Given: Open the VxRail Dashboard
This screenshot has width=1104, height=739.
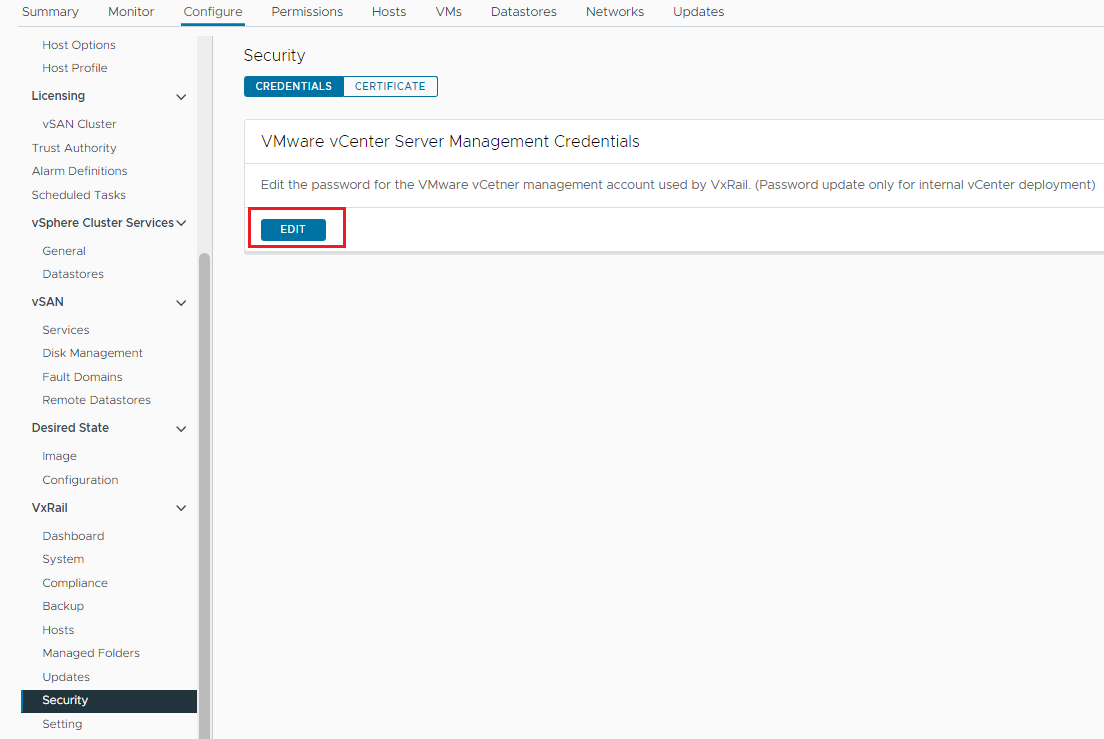Looking at the screenshot, I should click(73, 536).
